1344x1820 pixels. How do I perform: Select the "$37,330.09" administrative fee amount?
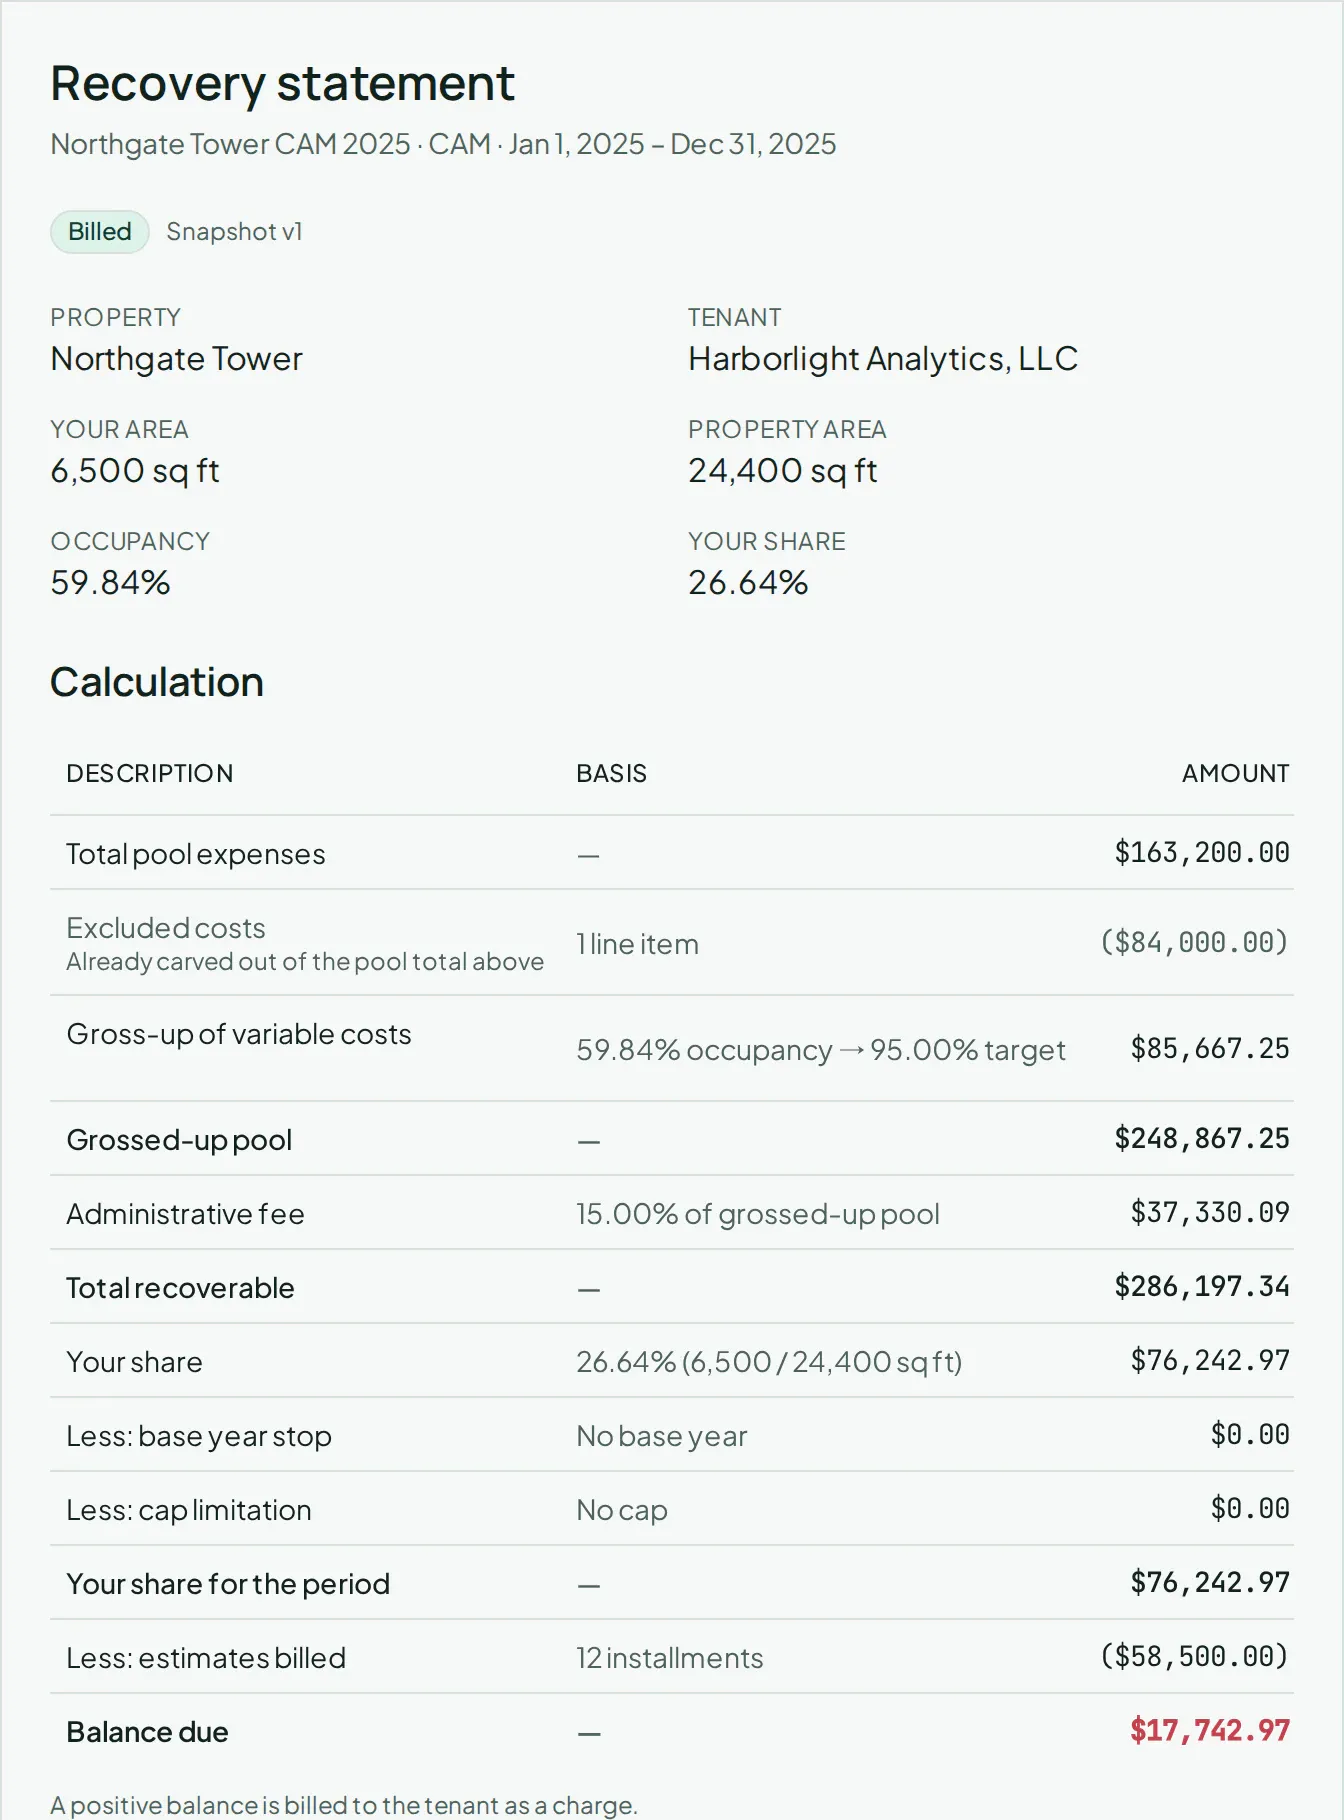pyautogui.click(x=1210, y=1213)
